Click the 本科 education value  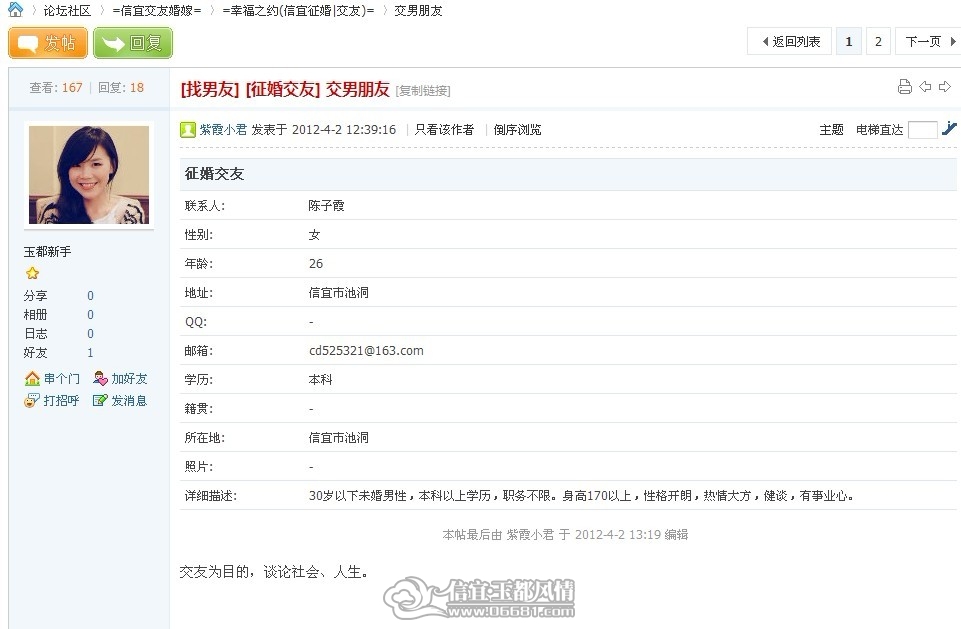321,379
